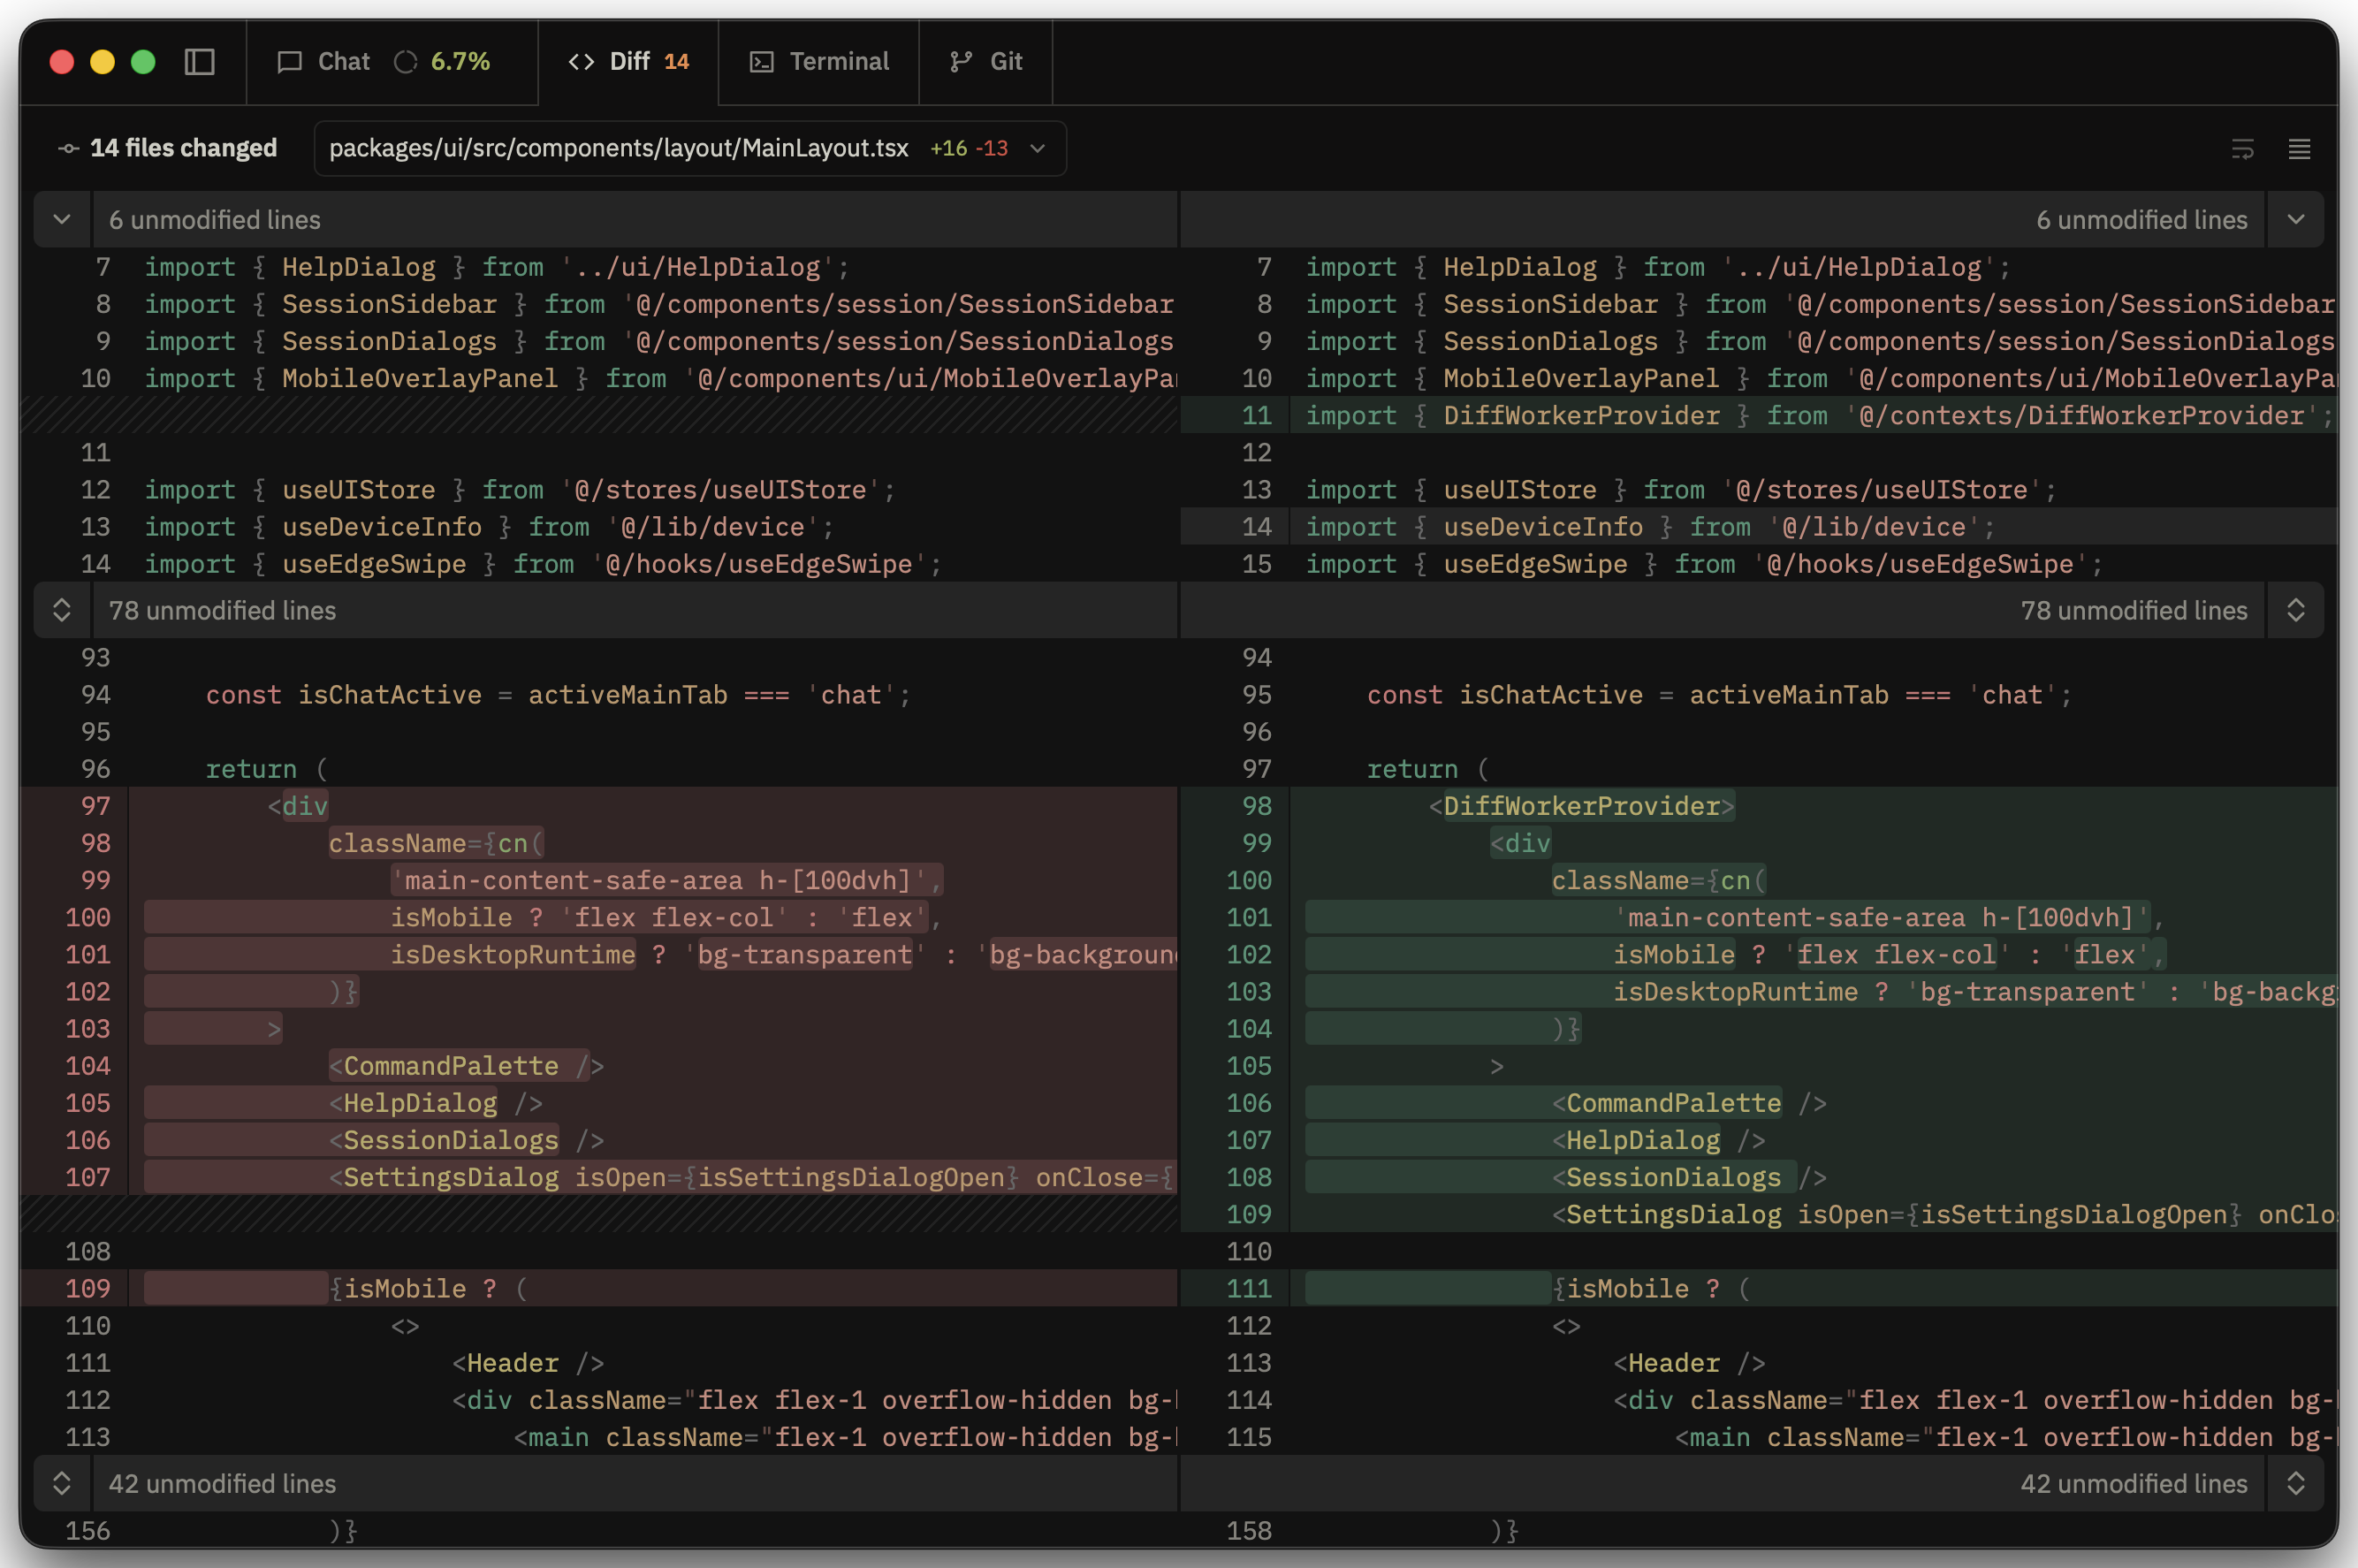Image resolution: width=2358 pixels, height=1568 pixels.
Task: Click the <Header /> tag on left line 111
Action: pyautogui.click(x=528, y=1363)
